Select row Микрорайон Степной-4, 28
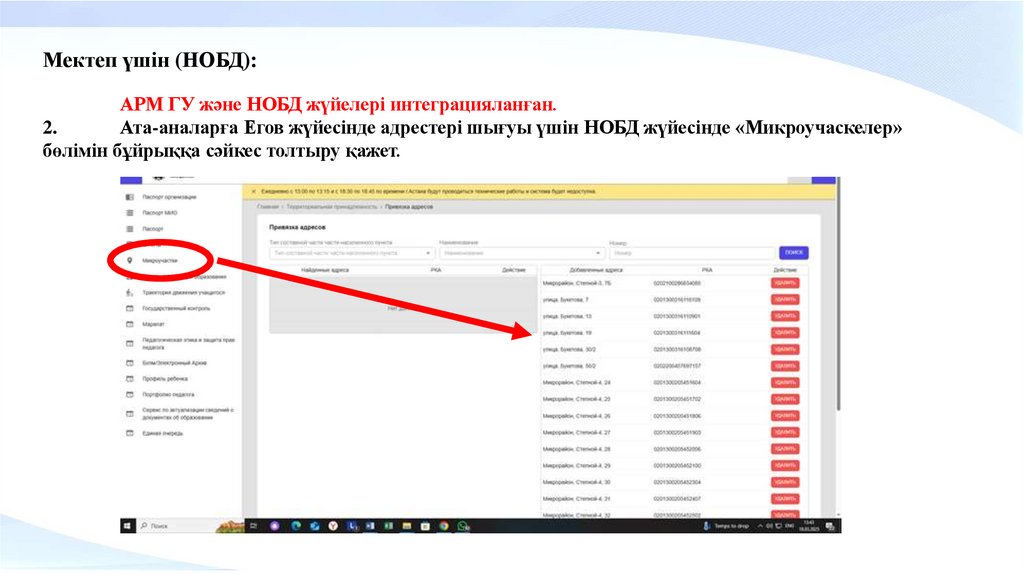Viewport: 1024px width, 574px height. 674,449
